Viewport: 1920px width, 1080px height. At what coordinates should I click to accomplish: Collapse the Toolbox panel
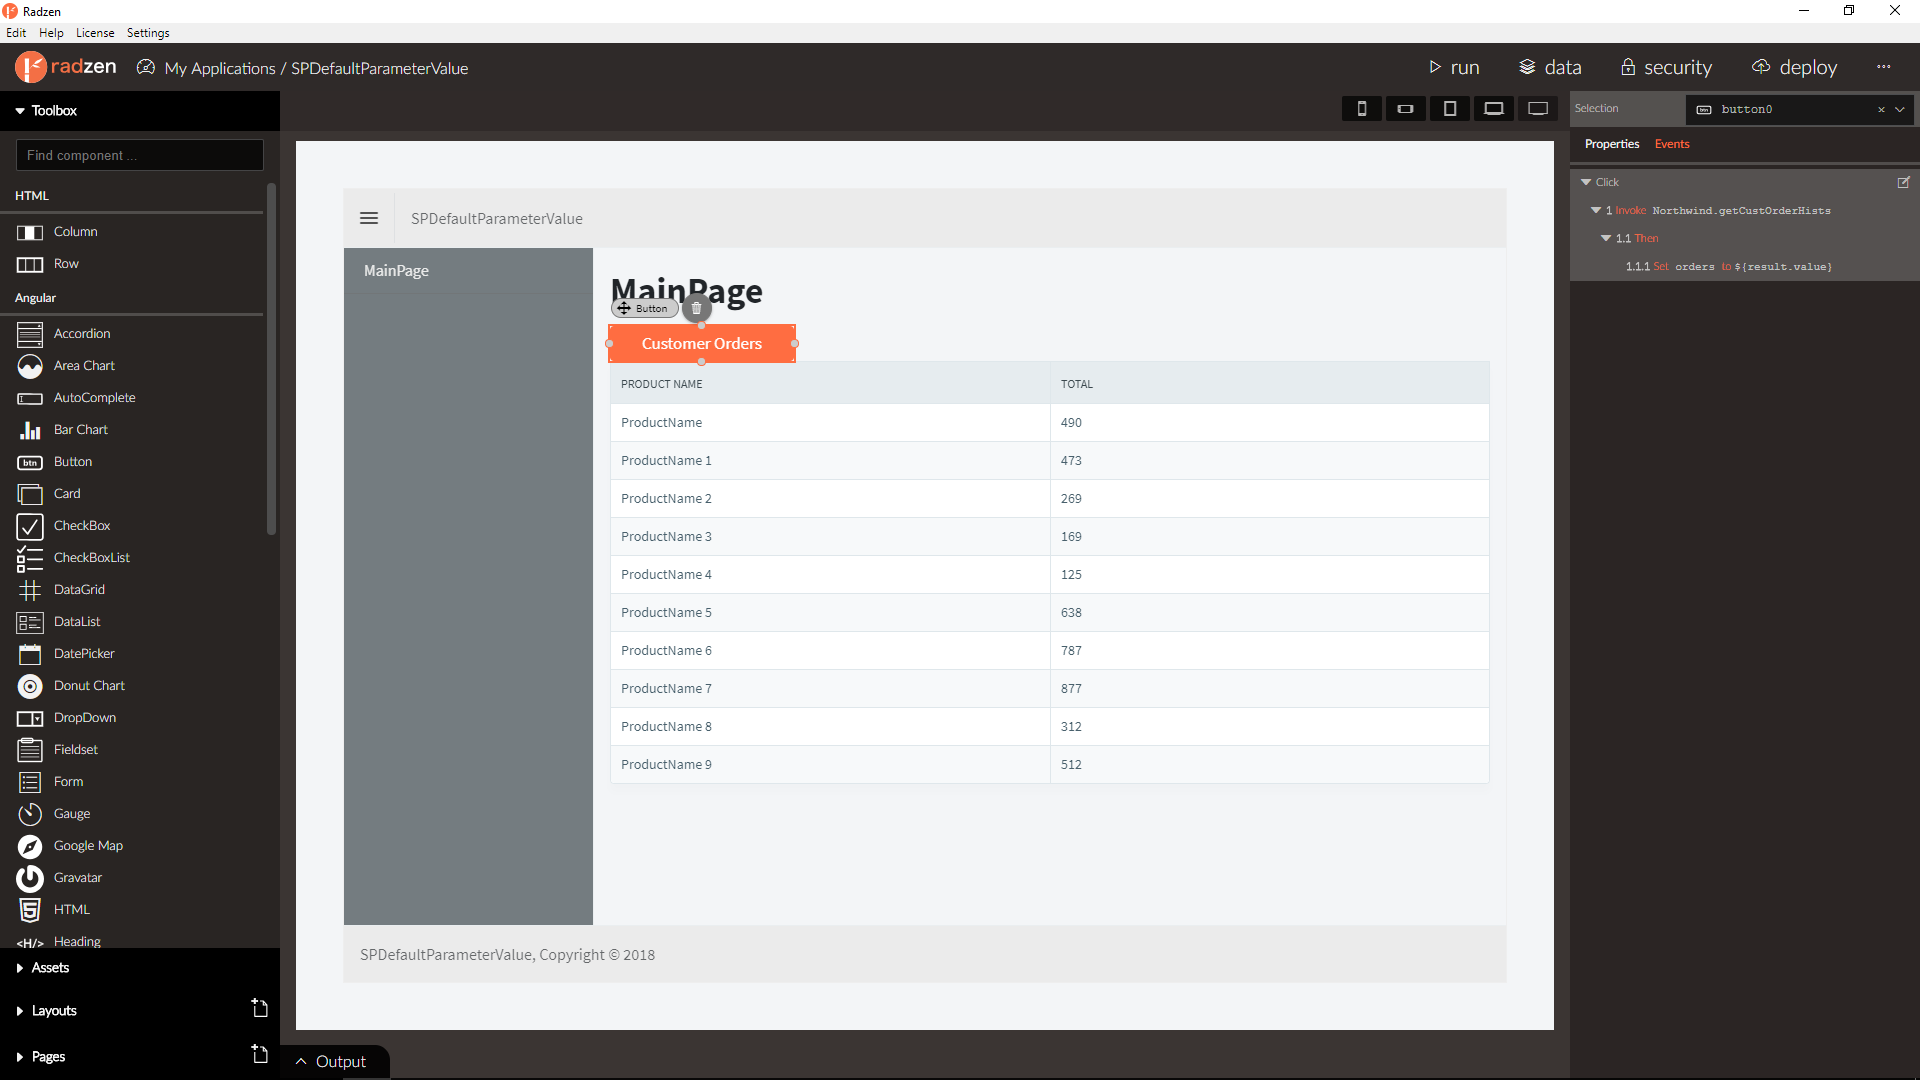(x=20, y=111)
